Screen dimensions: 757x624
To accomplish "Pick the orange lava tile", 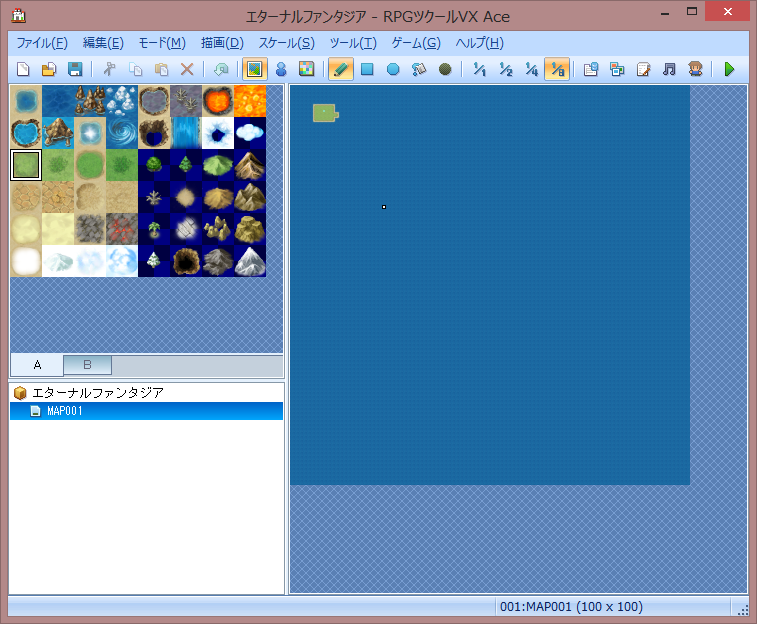I will (x=250, y=101).
